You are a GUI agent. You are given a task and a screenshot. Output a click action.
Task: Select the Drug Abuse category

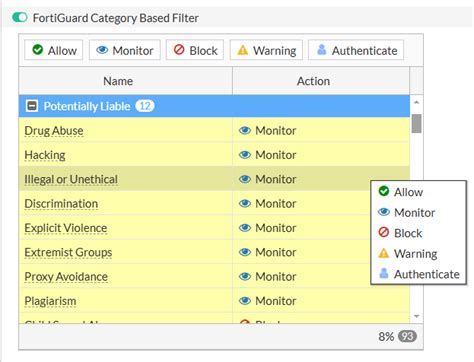click(x=54, y=131)
